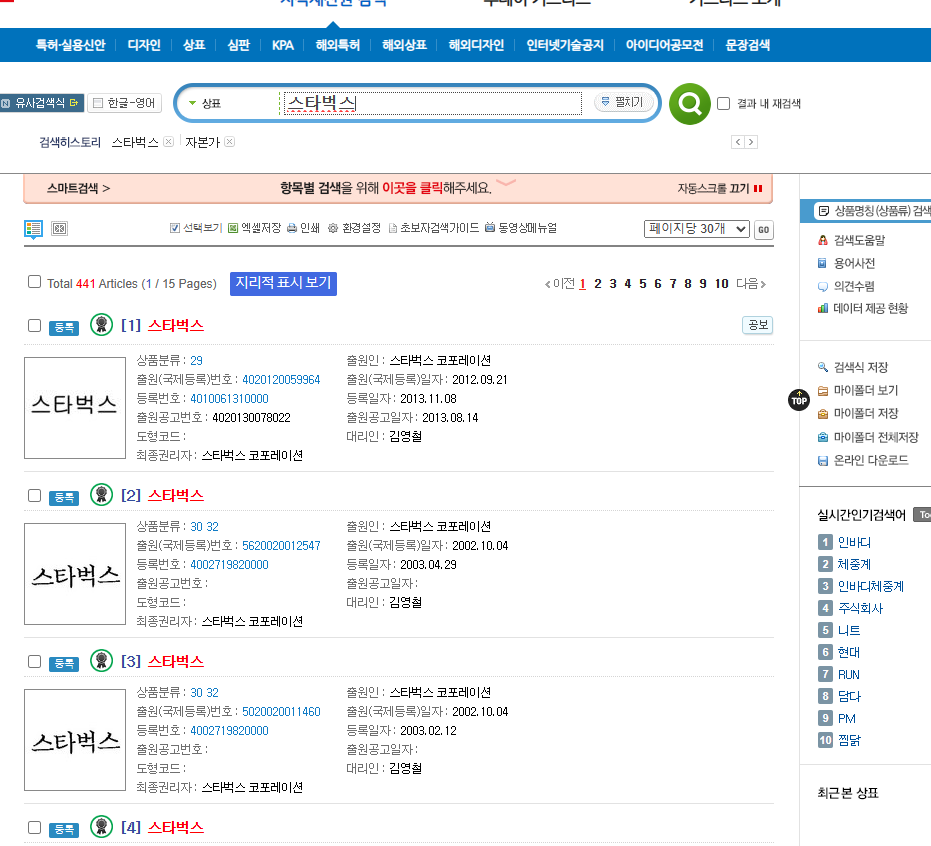931x846 pixels.
Task: Open 초보자검색가이드 beginner guide
Action: pyautogui.click(x=433, y=228)
